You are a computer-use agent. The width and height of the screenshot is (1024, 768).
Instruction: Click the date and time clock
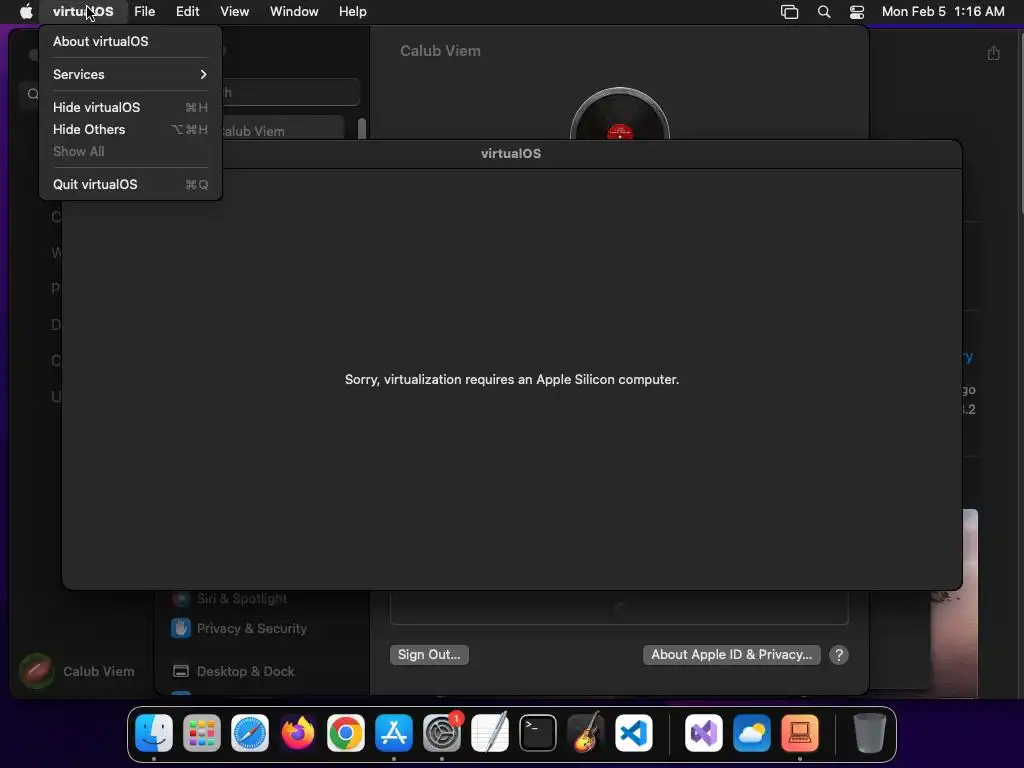click(943, 11)
